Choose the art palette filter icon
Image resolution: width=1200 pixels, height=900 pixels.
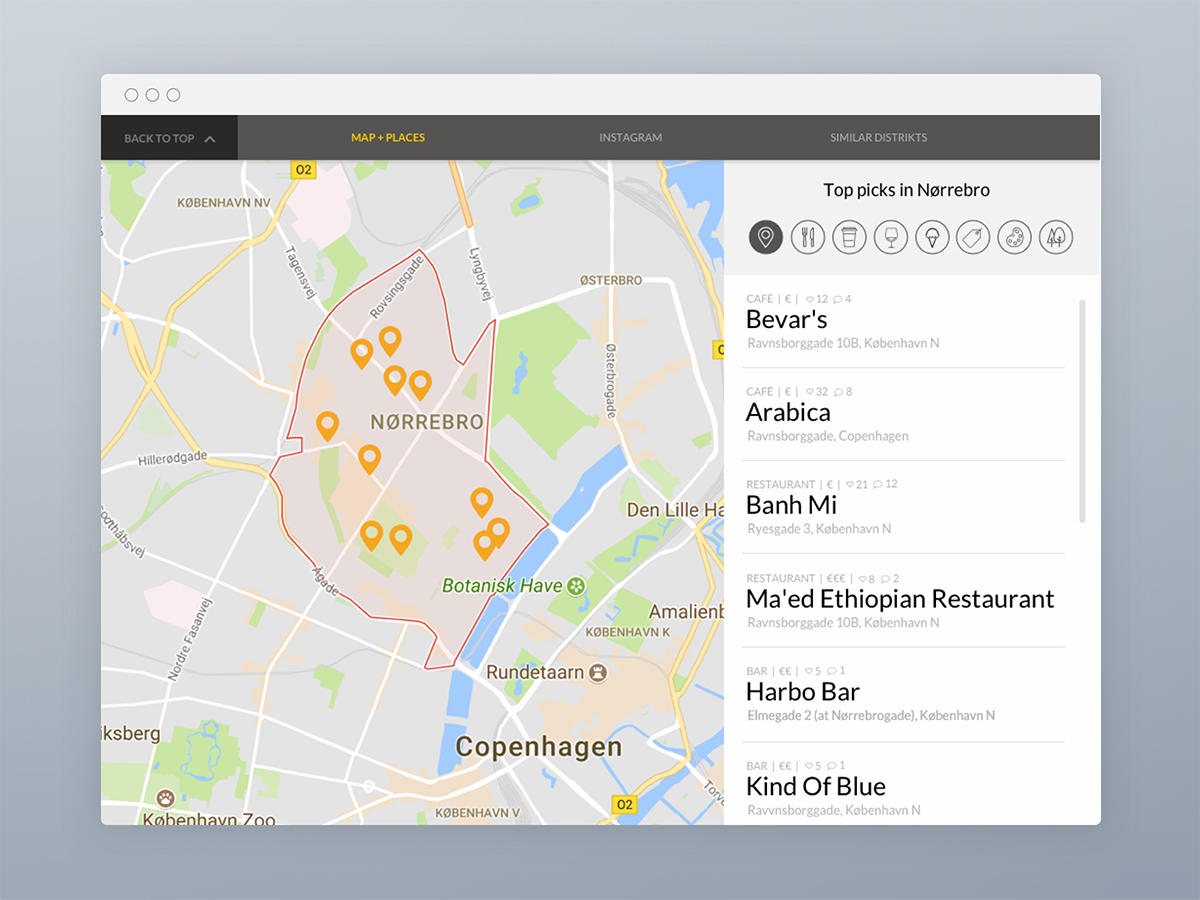click(x=1014, y=237)
